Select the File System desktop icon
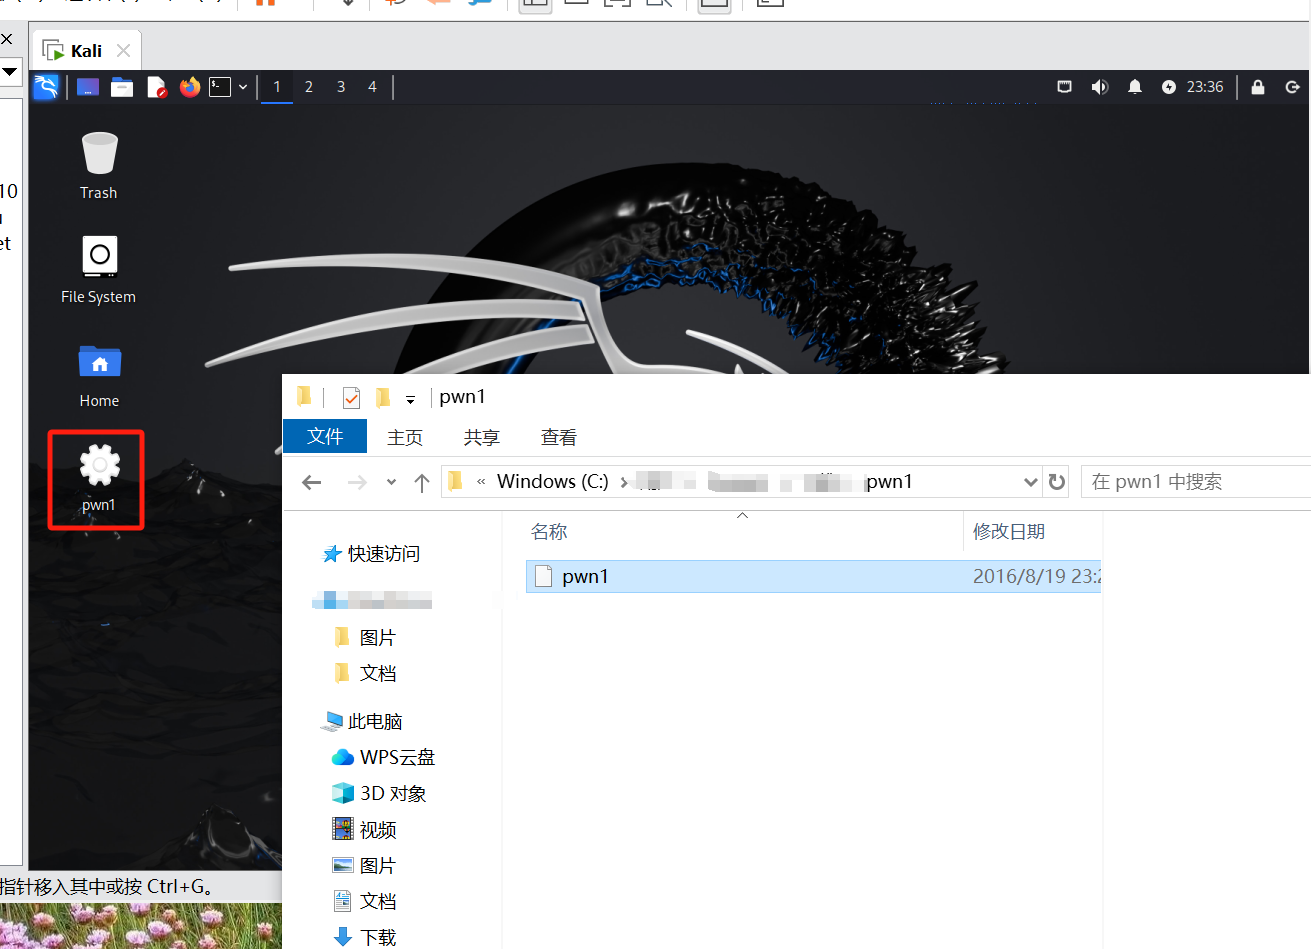 pyautogui.click(x=99, y=270)
